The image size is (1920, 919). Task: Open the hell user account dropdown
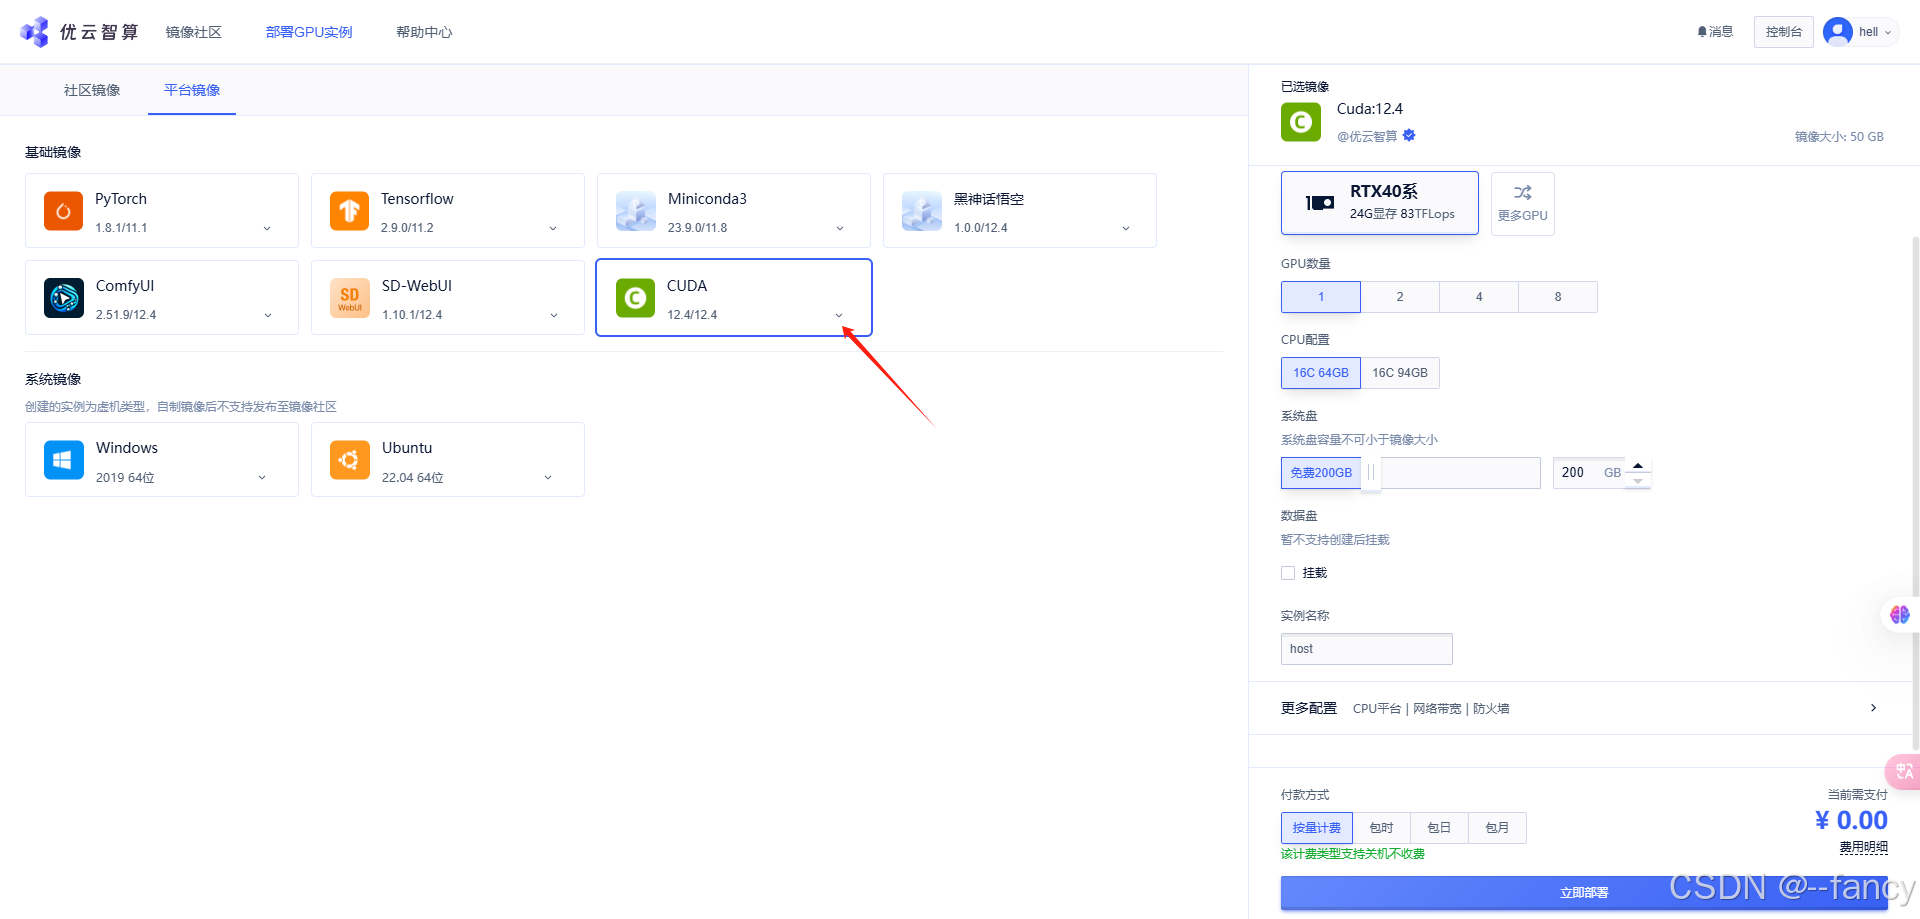click(1861, 32)
